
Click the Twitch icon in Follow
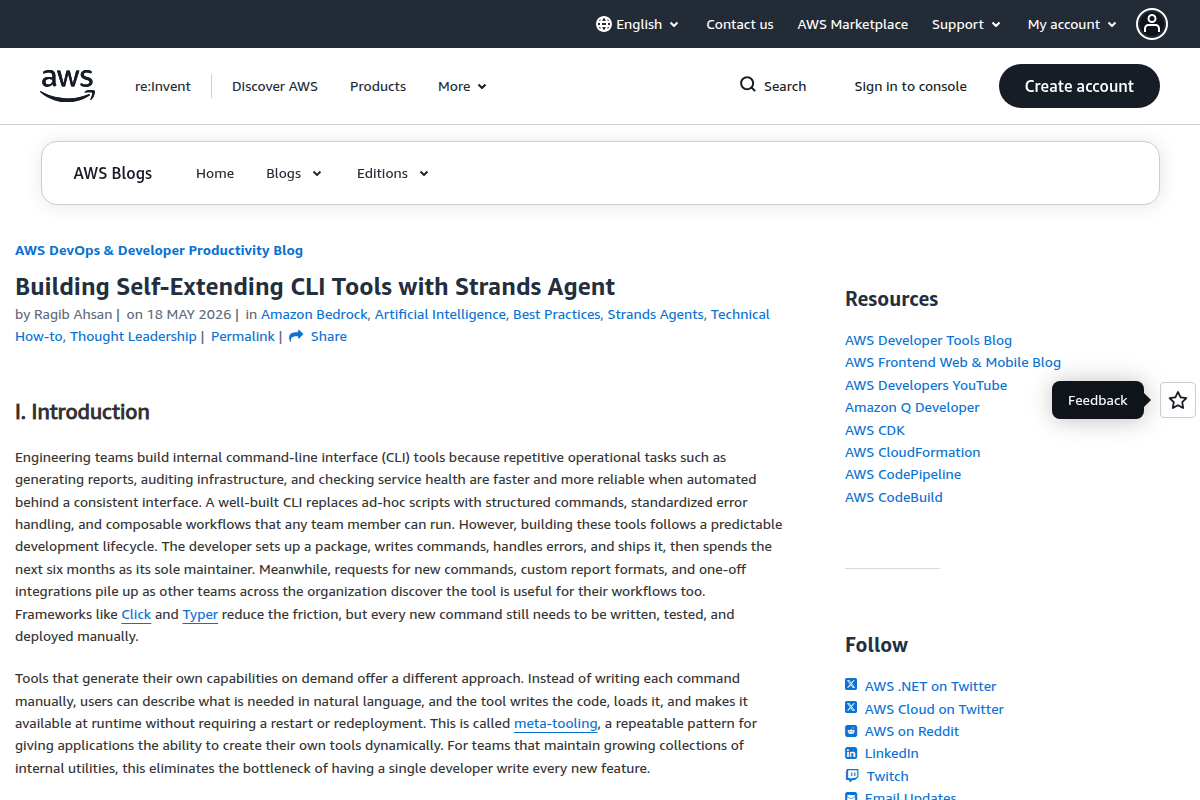point(851,776)
